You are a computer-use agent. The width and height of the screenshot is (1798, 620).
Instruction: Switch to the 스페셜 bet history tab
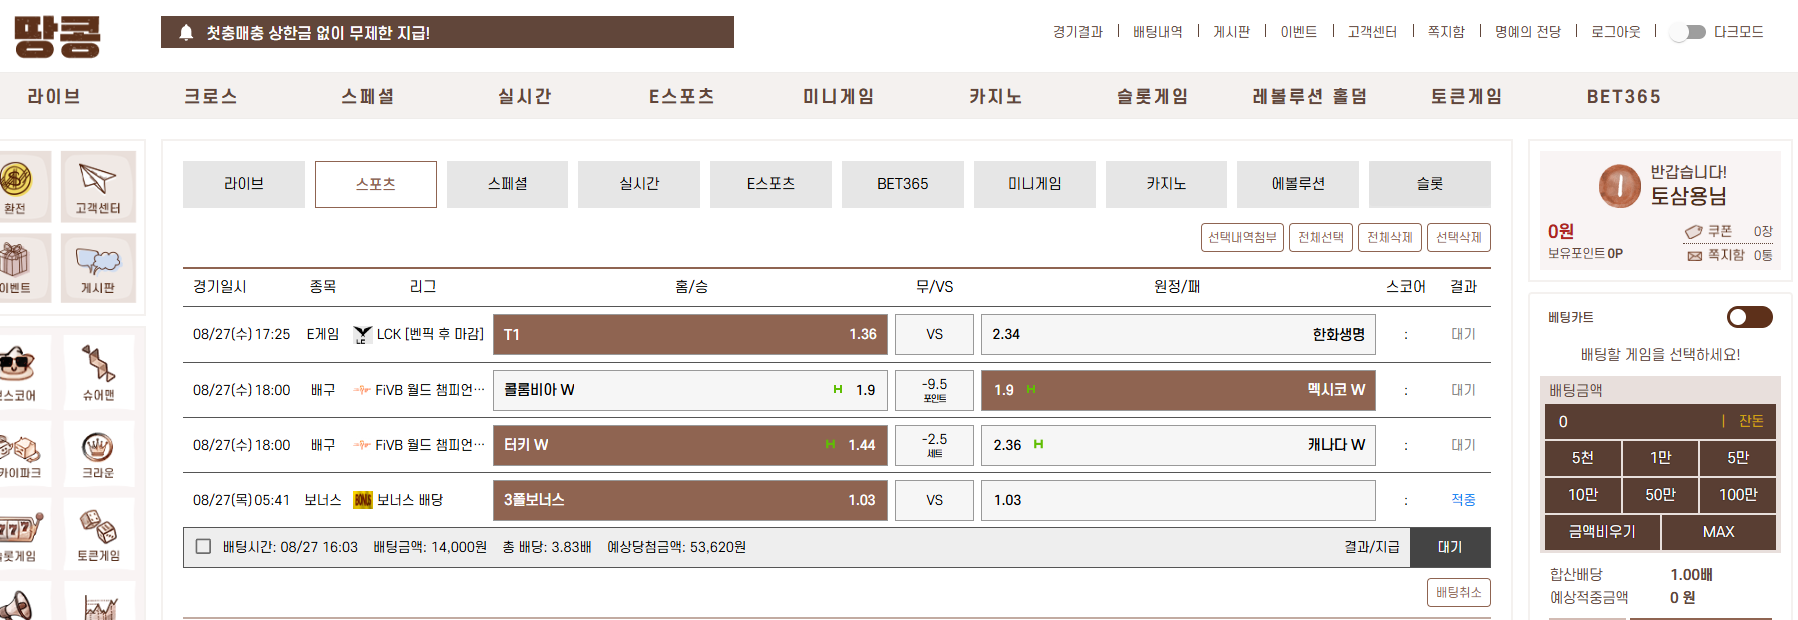(x=508, y=184)
